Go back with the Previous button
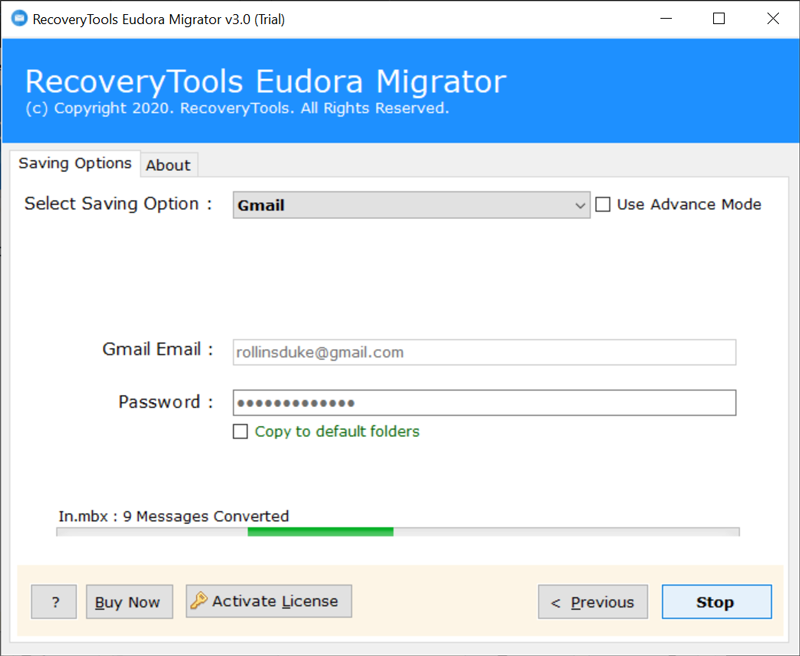800x656 pixels. click(x=593, y=602)
